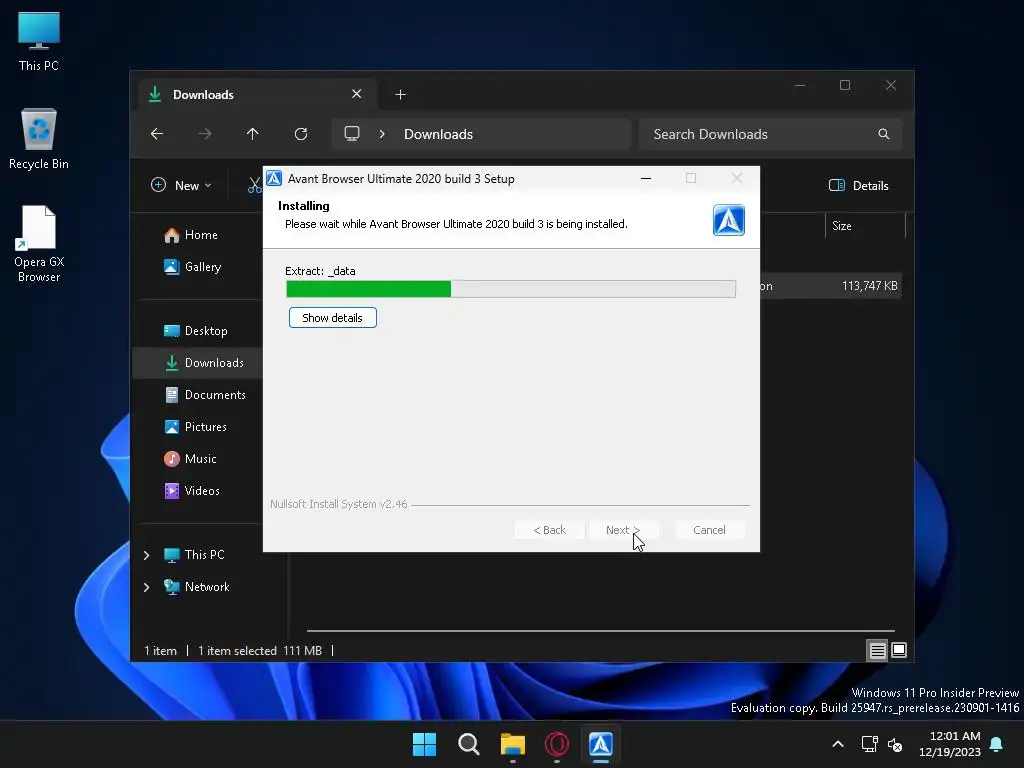Open the clock and date flyout
Image resolution: width=1024 pixels, height=768 pixels.
tap(950, 744)
